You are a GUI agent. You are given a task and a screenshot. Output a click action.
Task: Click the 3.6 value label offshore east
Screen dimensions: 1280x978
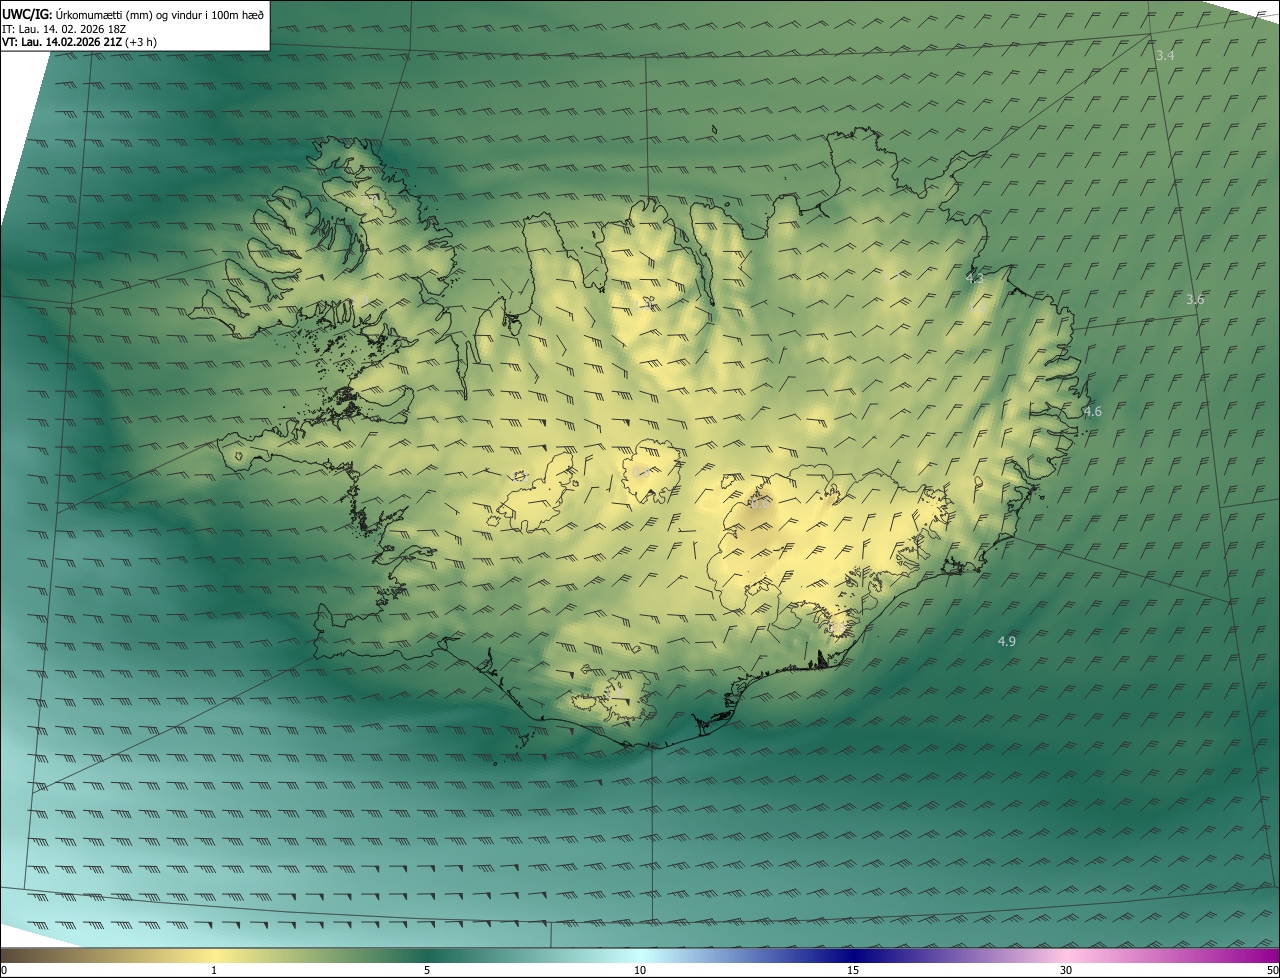coord(1195,300)
